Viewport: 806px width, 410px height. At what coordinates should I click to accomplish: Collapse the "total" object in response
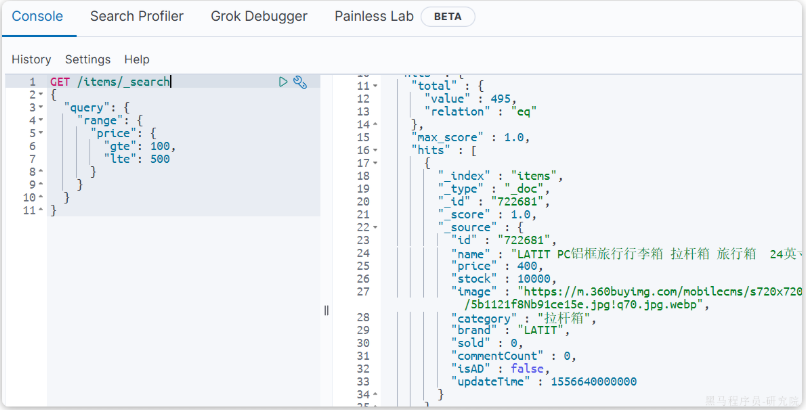point(375,86)
